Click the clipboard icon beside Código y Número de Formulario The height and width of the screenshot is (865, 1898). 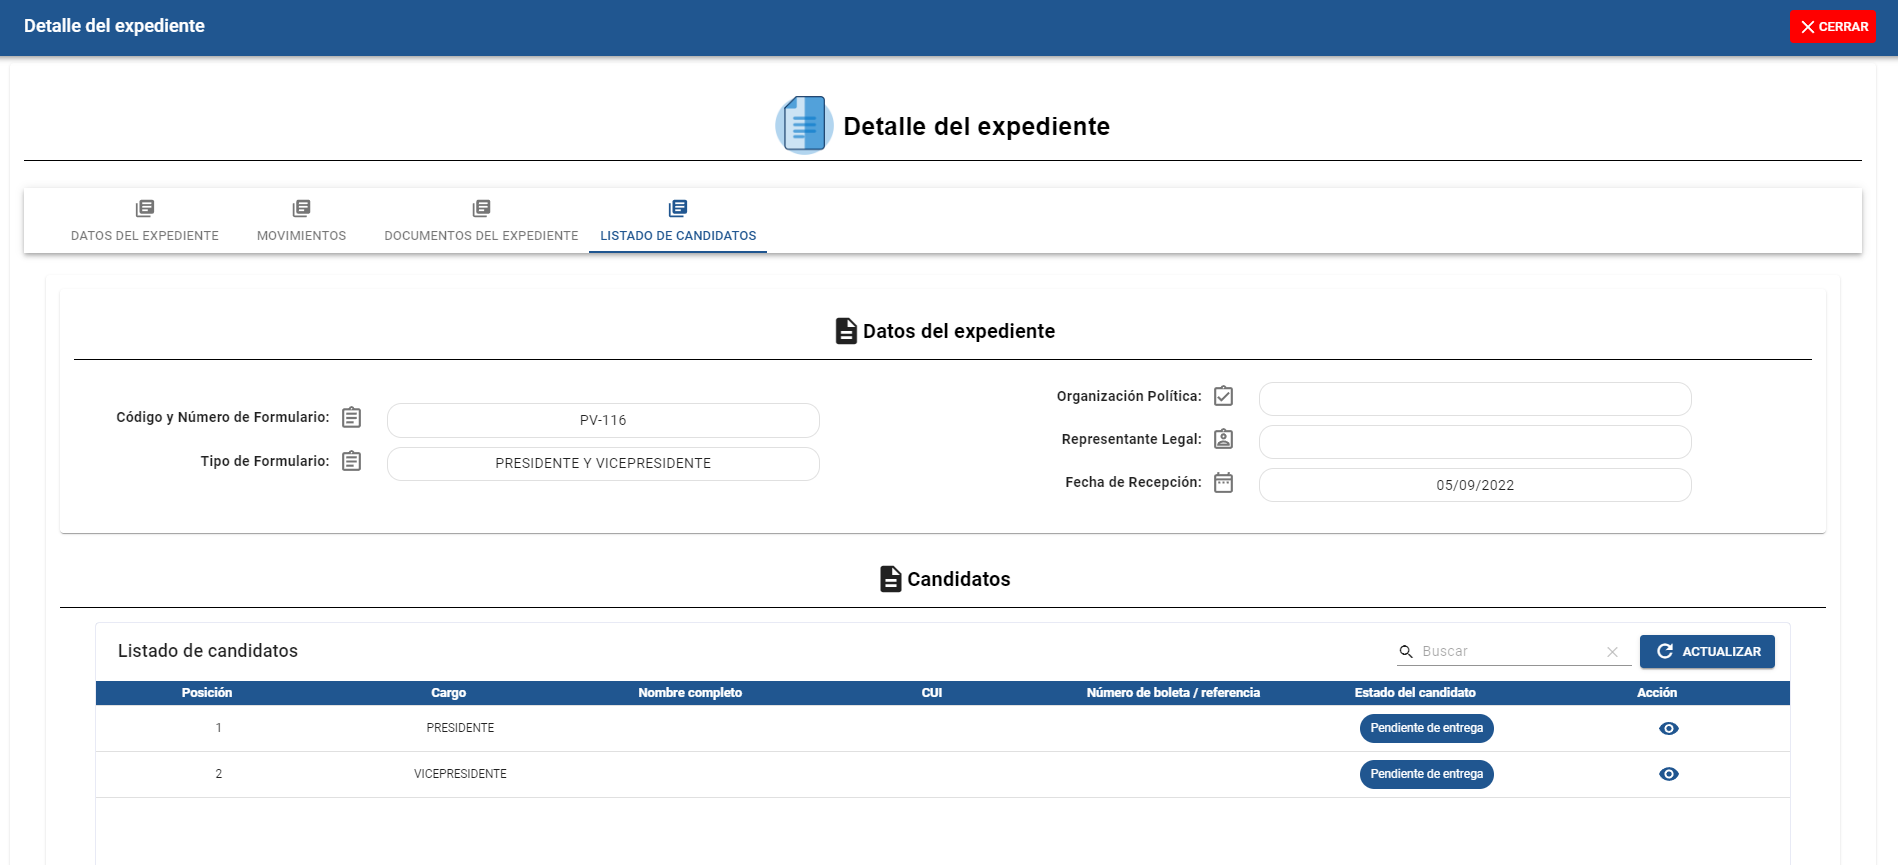tap(351, 417)
